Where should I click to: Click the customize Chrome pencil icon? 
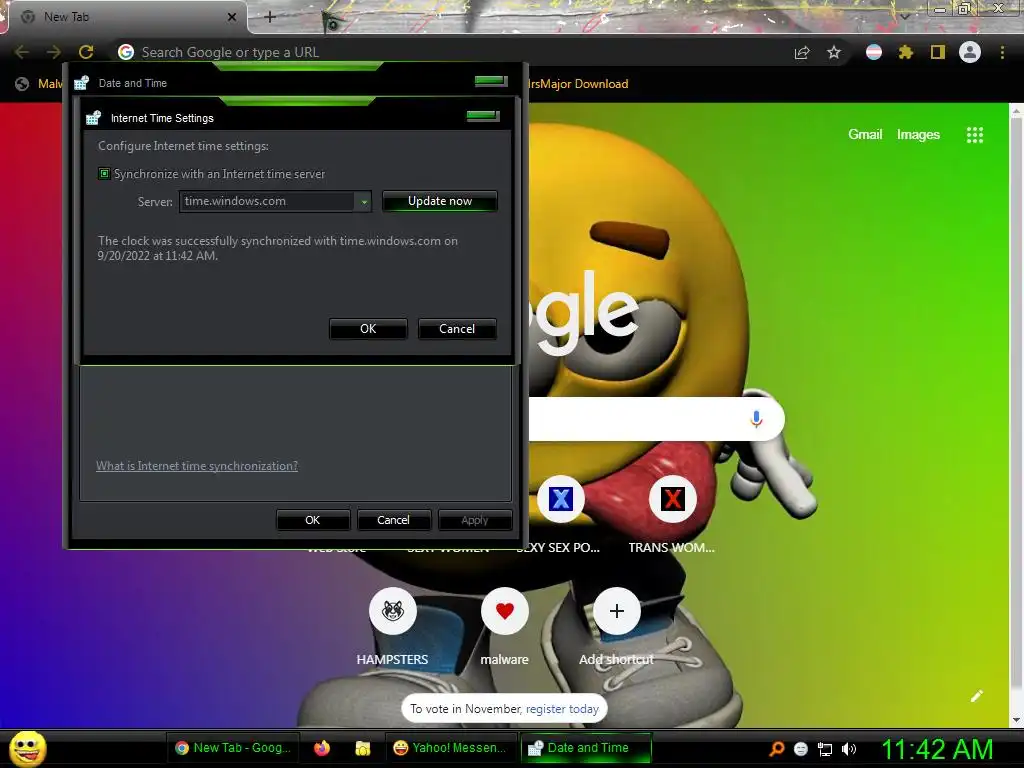tap(976, 696)
